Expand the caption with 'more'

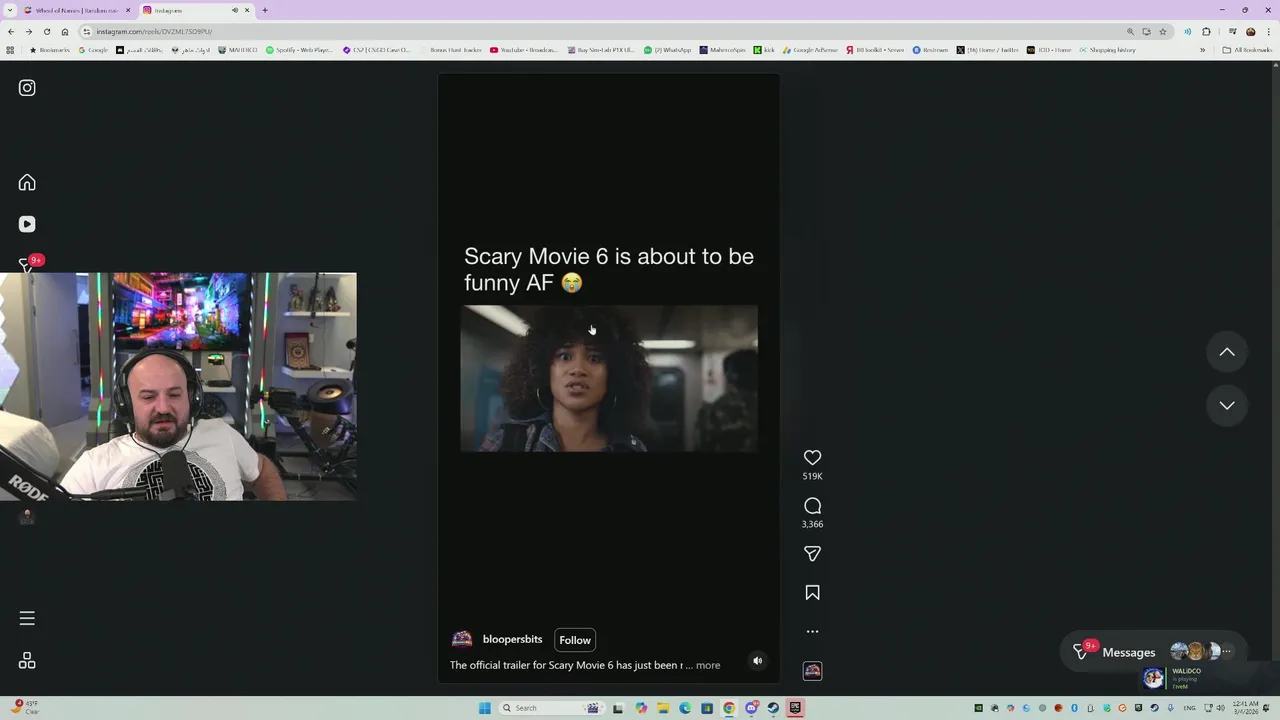coord(708,665)
